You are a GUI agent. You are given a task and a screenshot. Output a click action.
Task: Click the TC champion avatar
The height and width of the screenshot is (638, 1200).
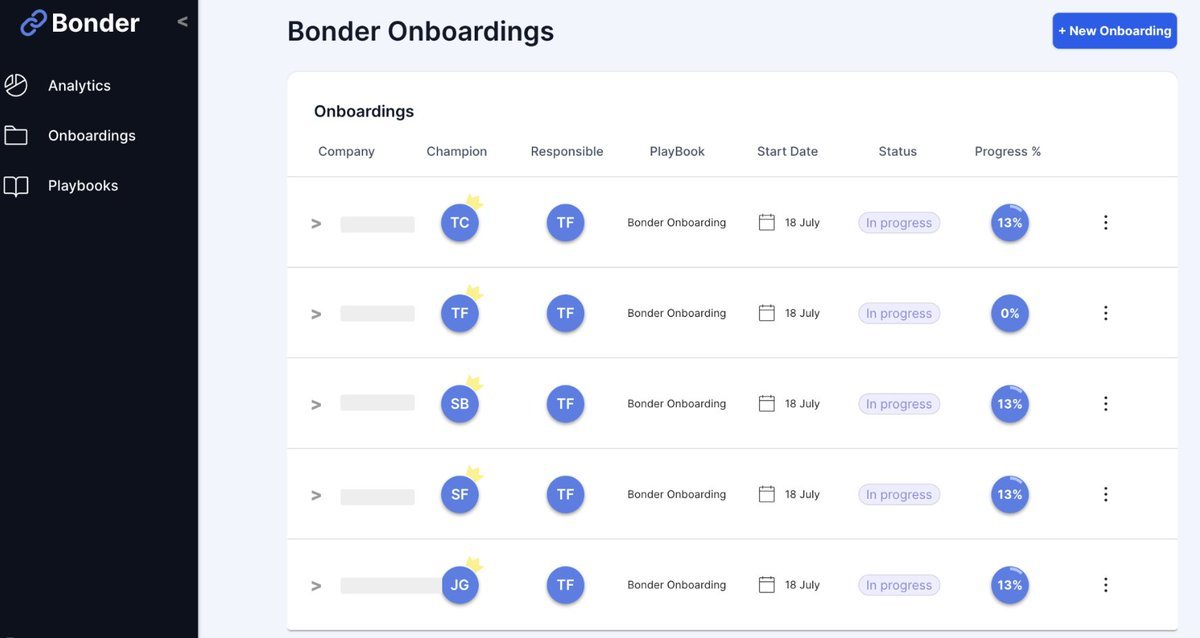459,223
